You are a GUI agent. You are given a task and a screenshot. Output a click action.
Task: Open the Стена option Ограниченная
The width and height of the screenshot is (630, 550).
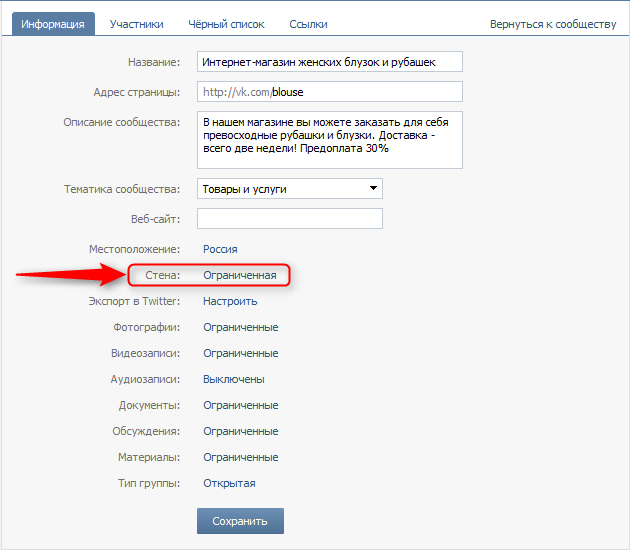[x=240, y=275]
